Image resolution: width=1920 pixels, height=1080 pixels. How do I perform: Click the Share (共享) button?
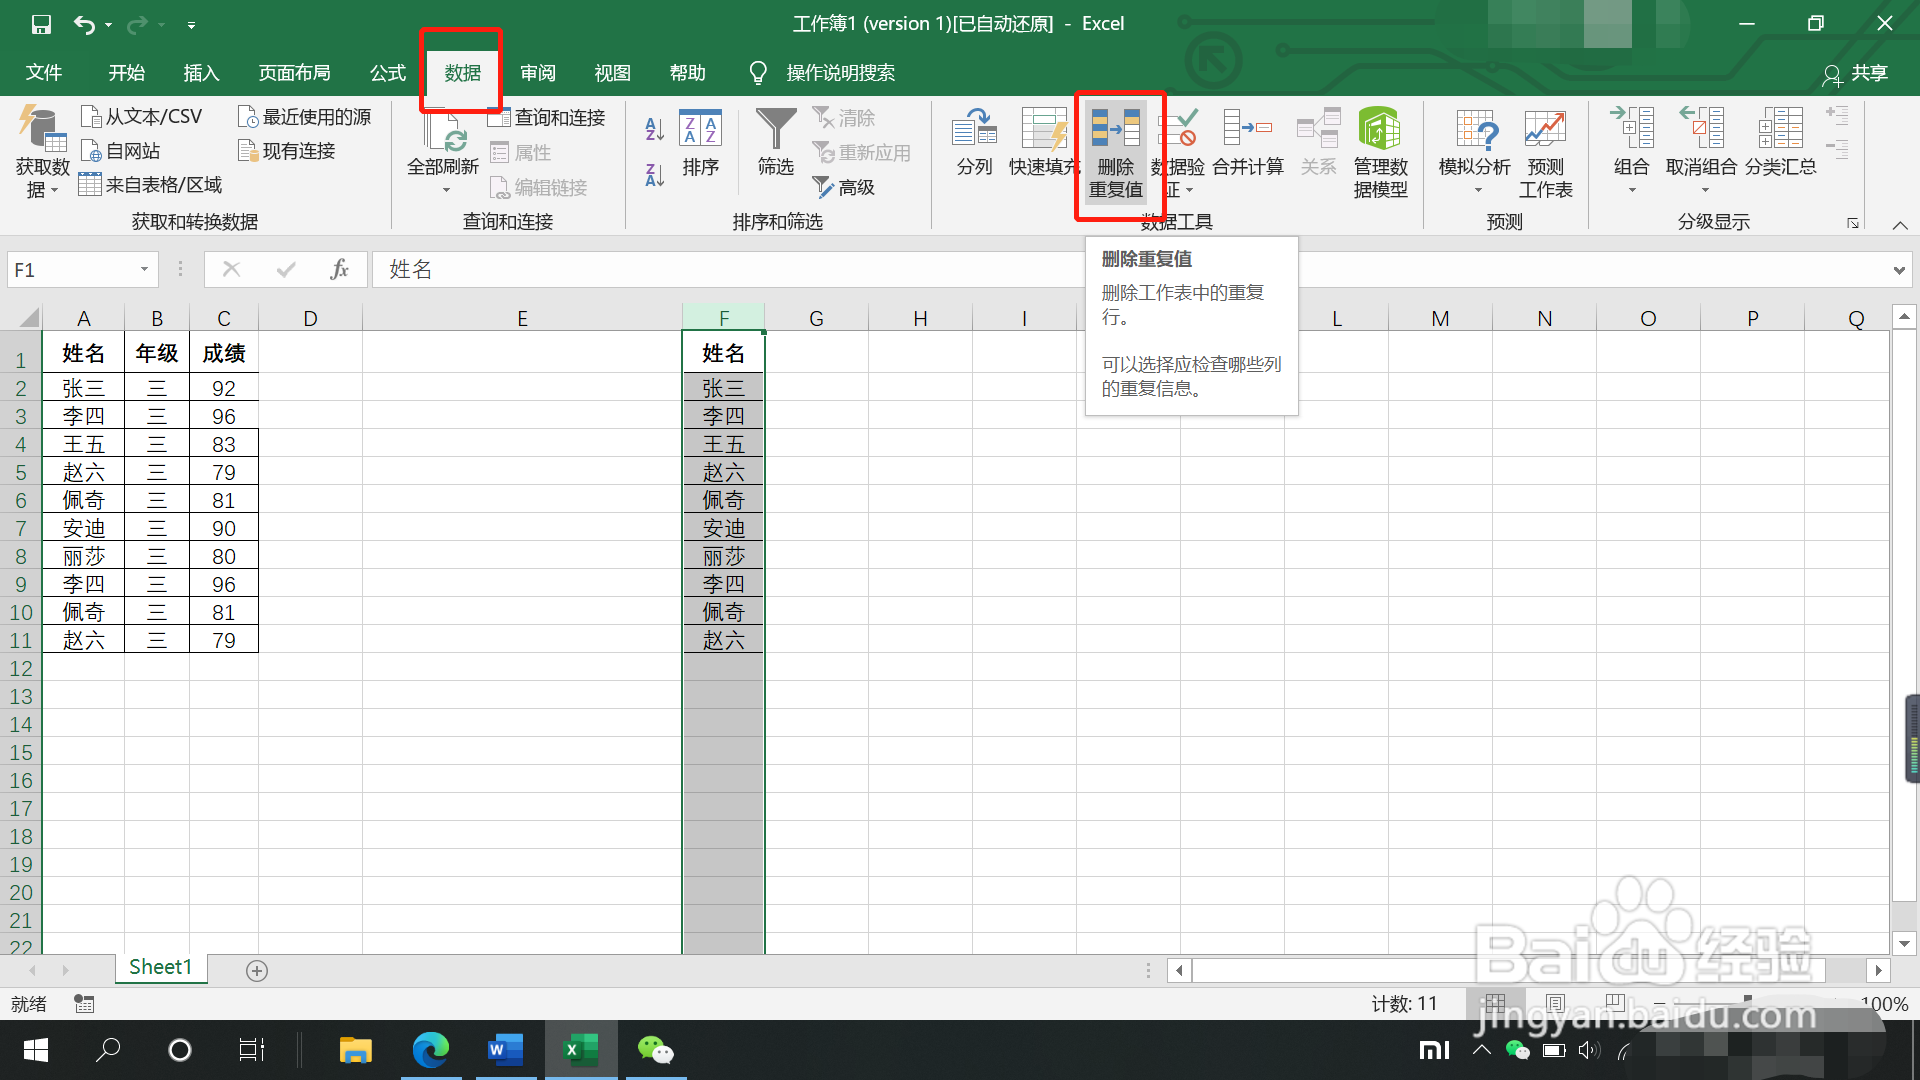[1856, 73]
